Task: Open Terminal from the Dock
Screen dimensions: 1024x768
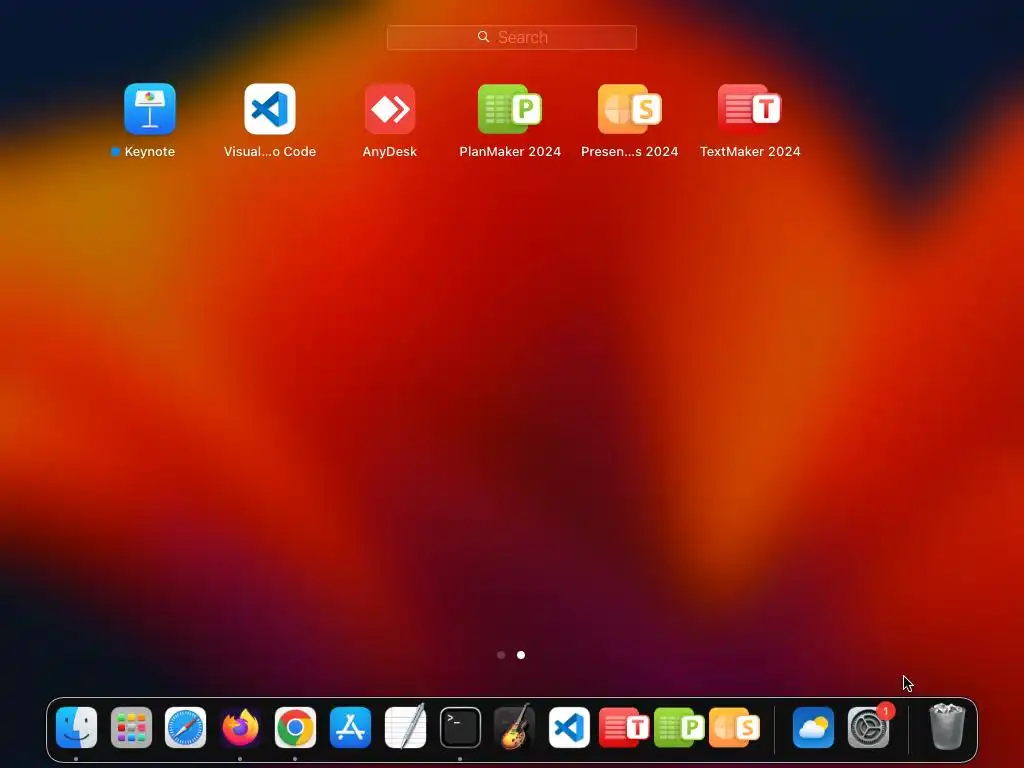Action: click(x=460, y=727)
